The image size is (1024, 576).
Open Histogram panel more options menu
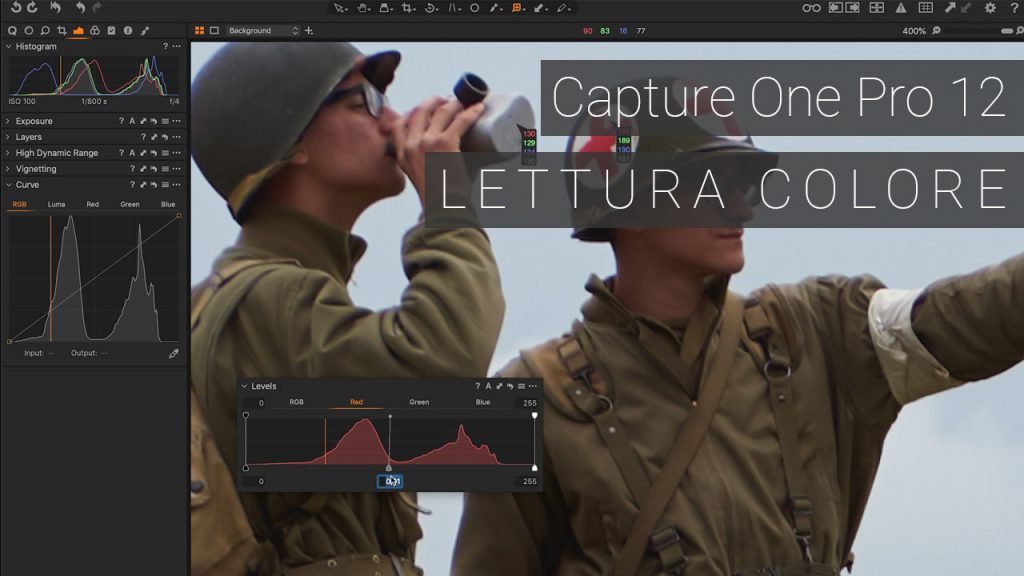(176, 46)
